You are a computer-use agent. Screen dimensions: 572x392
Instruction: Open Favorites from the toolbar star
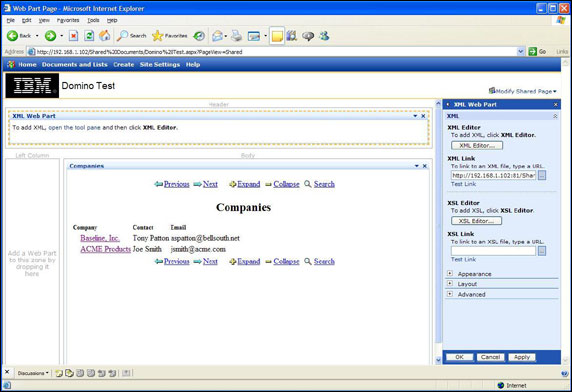click(x=170, y=36)
